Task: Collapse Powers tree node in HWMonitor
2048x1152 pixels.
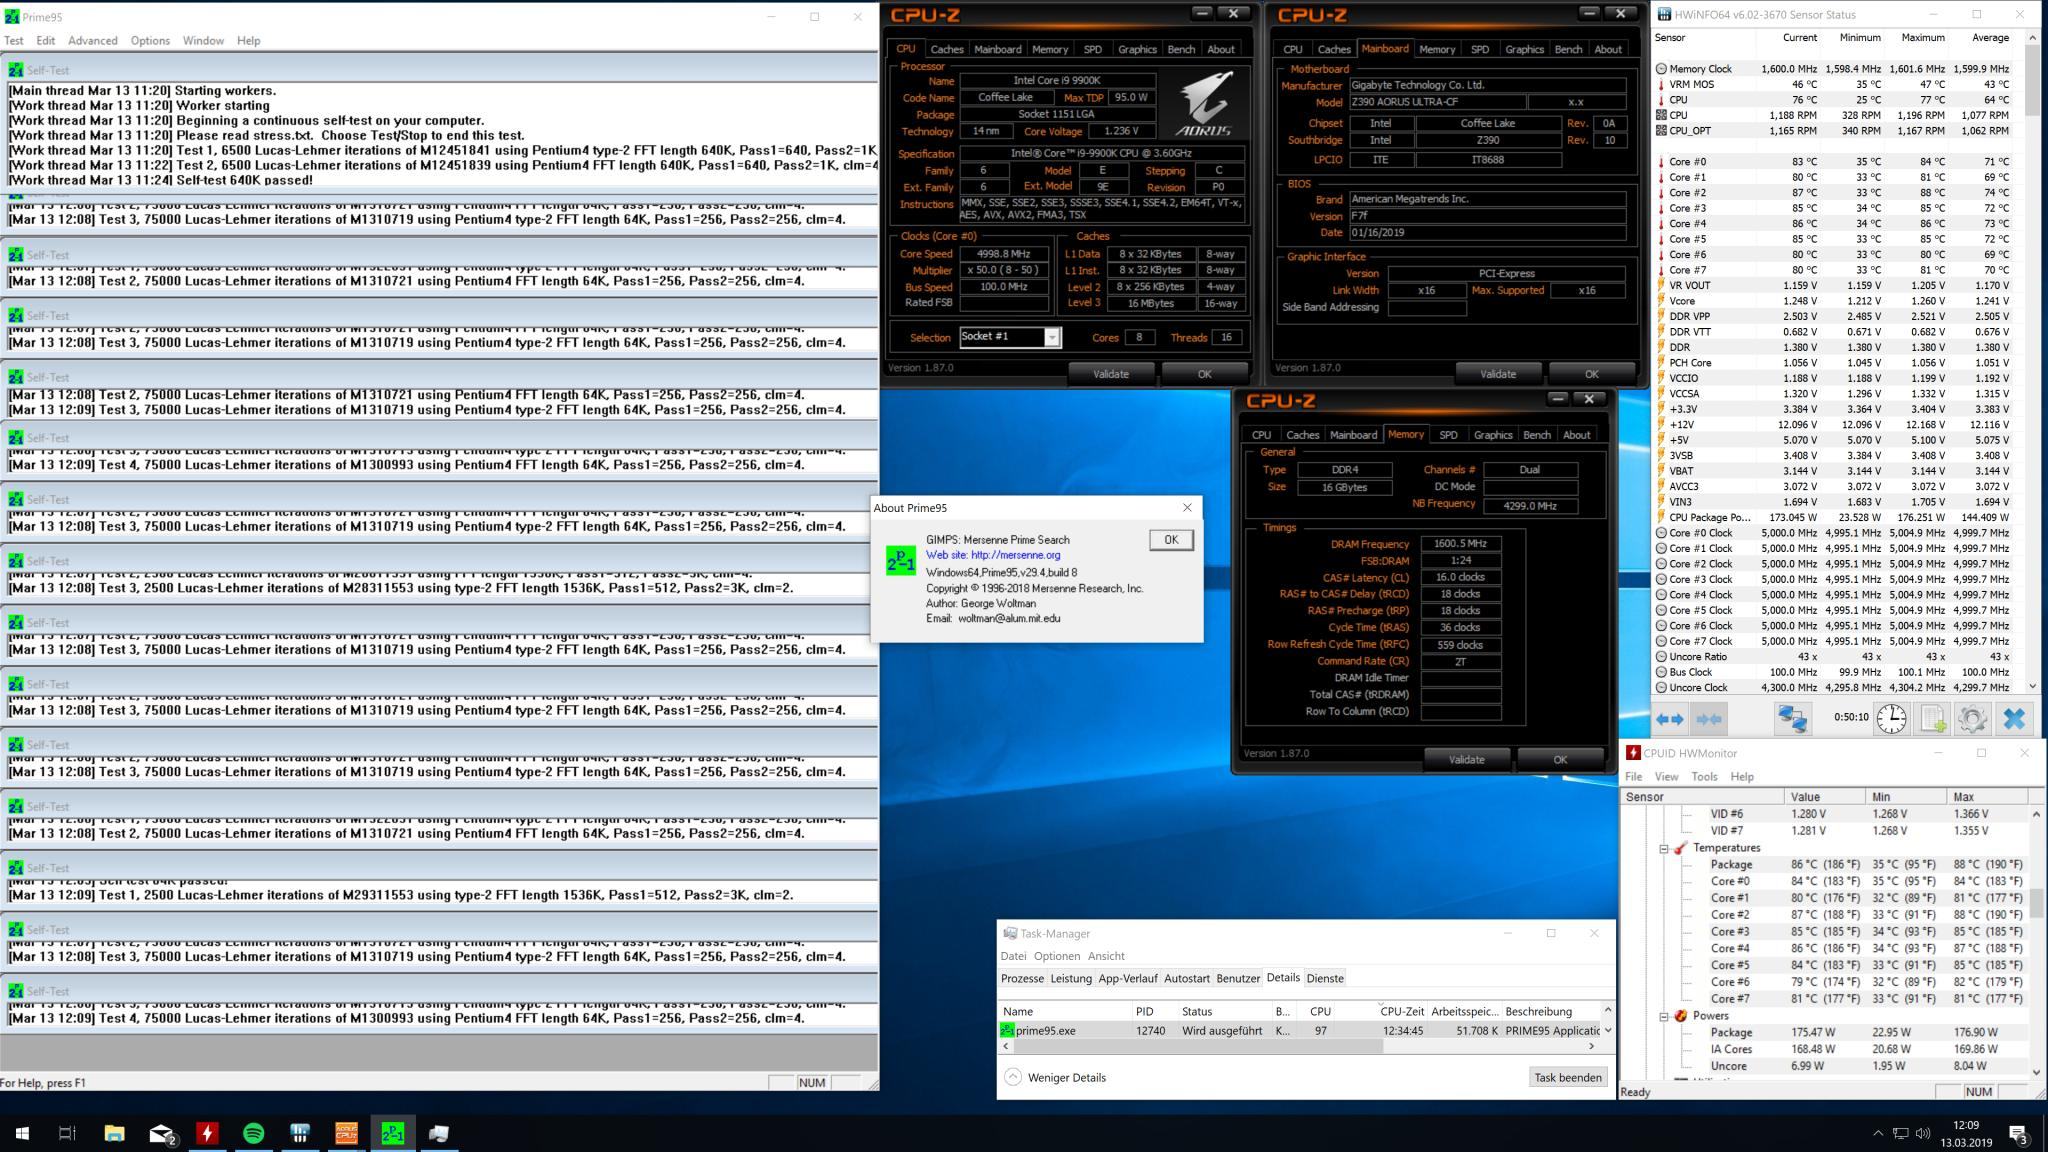Action: pyautogui.click(x=1664, y=1016)
